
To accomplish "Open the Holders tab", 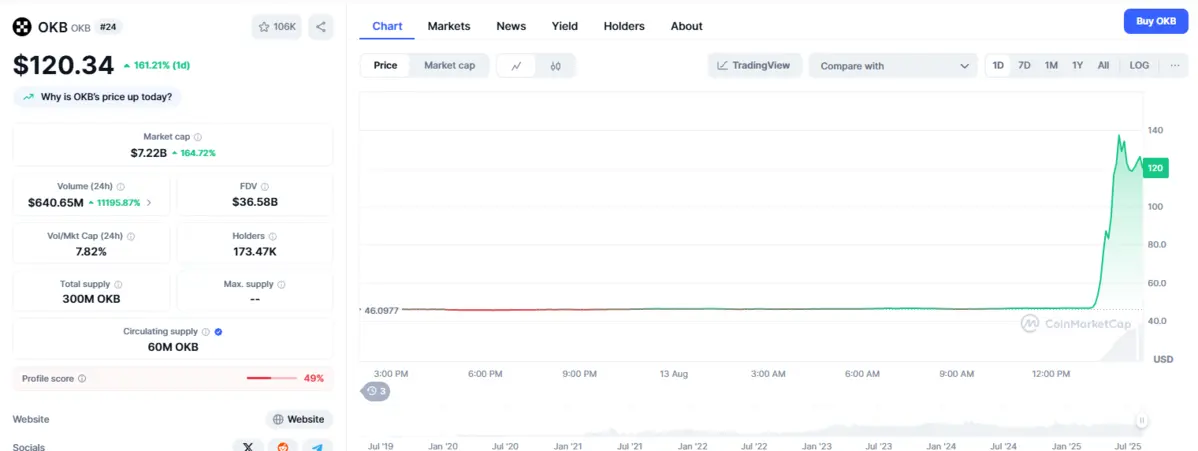I will coord(624,26).
